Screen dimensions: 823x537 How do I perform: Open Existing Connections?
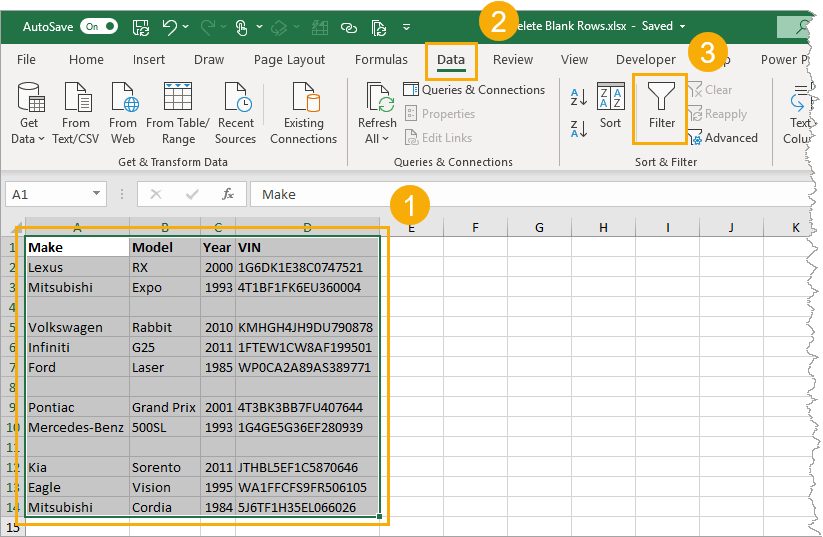(303, 113)
